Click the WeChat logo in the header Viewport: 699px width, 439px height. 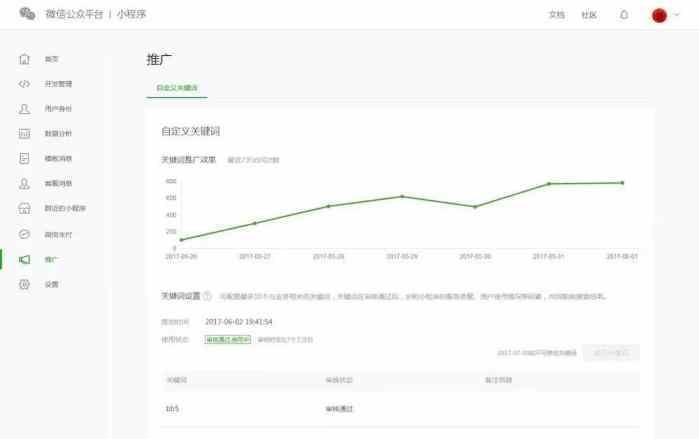click(x=27, y=14)
